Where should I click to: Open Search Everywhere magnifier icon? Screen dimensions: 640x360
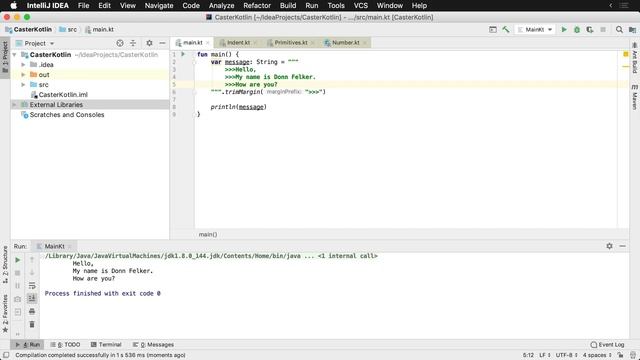[x=619, y=29]
